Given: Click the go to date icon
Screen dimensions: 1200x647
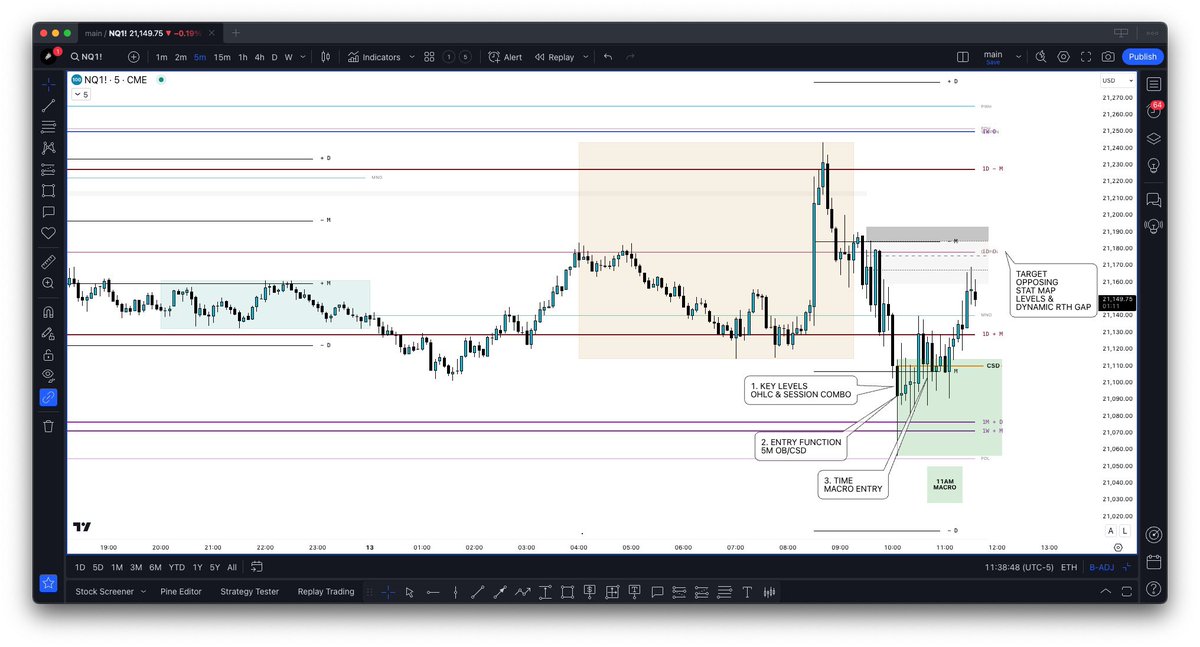Looking at the screenshot, I should (x=257, y=567).
